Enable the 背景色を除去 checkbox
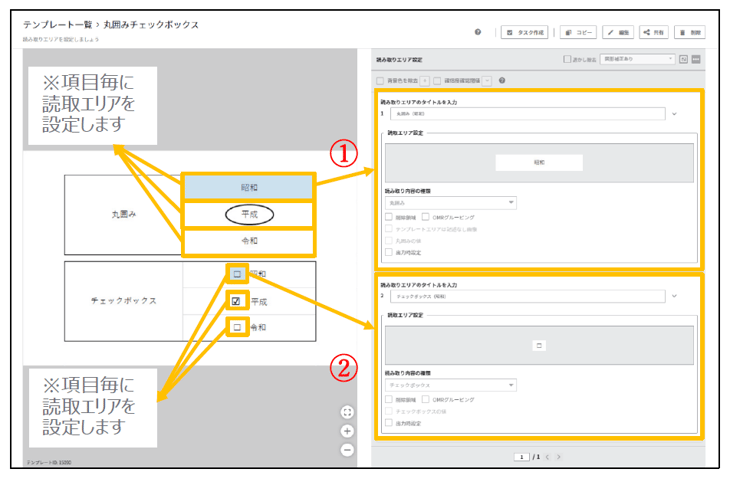Screen dimensions: 730x482 (380, 80)
